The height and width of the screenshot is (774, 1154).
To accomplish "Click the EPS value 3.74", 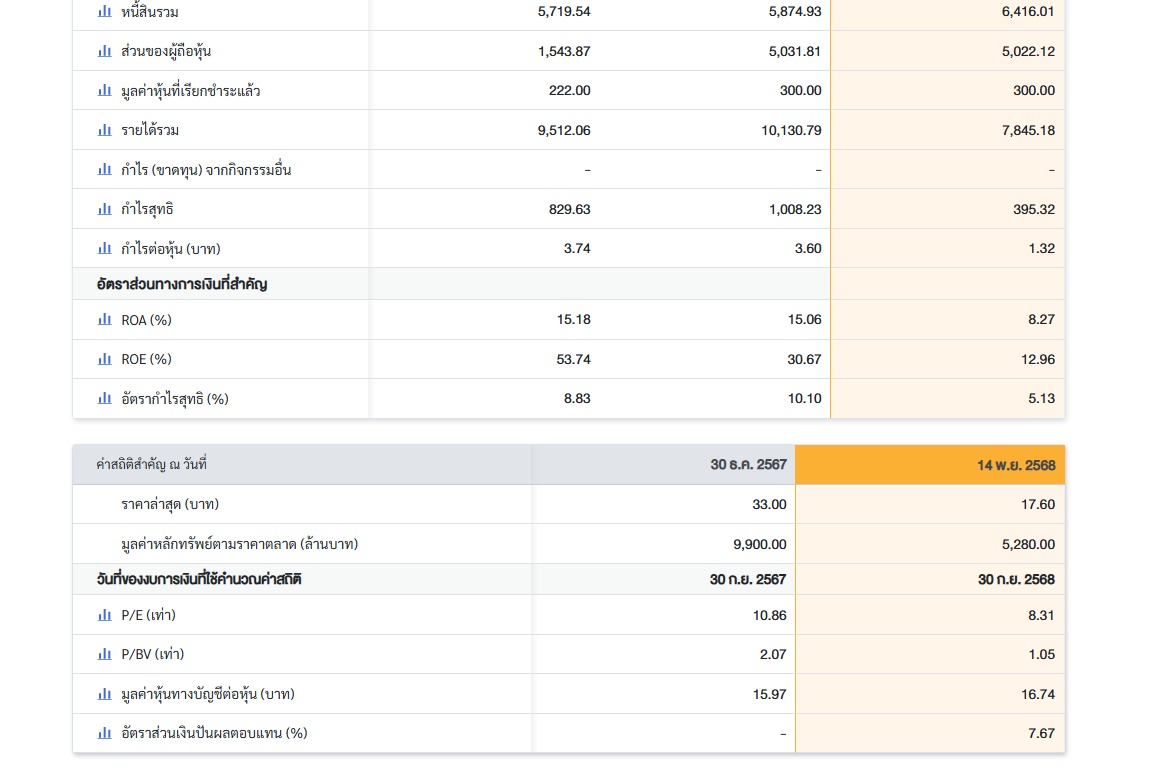I will coord(577,249).
